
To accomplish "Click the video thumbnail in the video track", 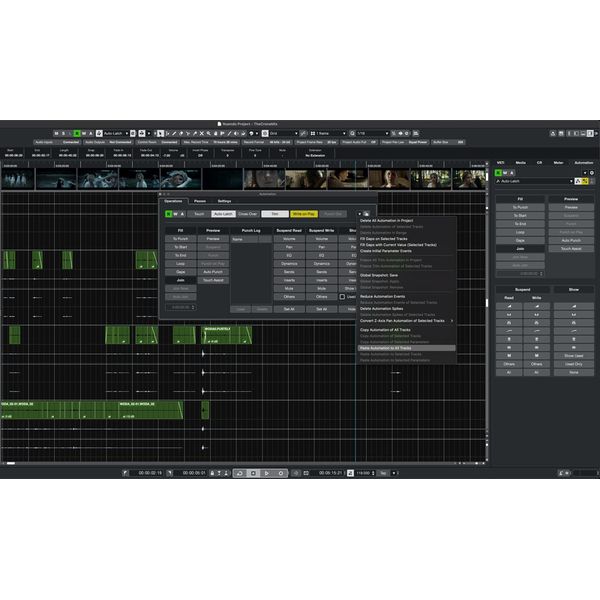I will pos(100,178).
